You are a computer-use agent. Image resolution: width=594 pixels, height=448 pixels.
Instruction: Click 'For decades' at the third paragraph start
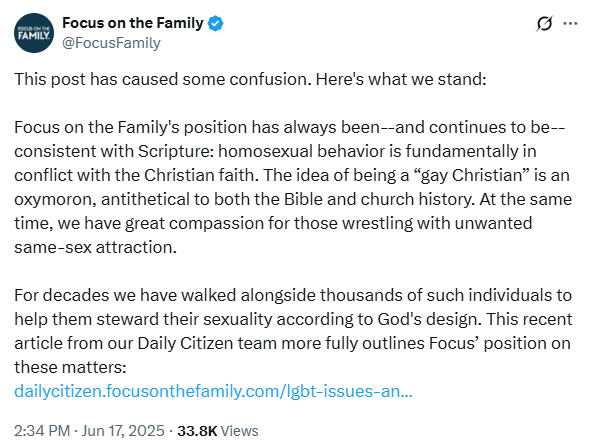point(61,295)
